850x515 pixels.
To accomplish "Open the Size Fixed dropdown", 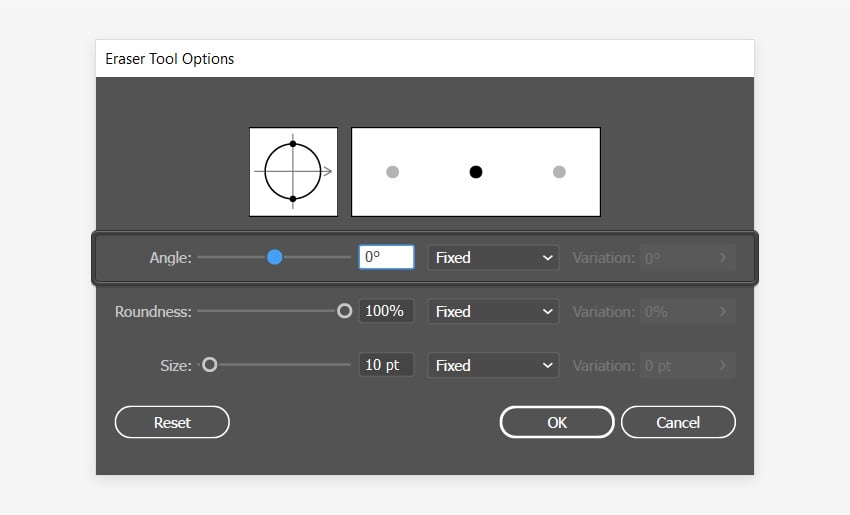I will [493, 366].
